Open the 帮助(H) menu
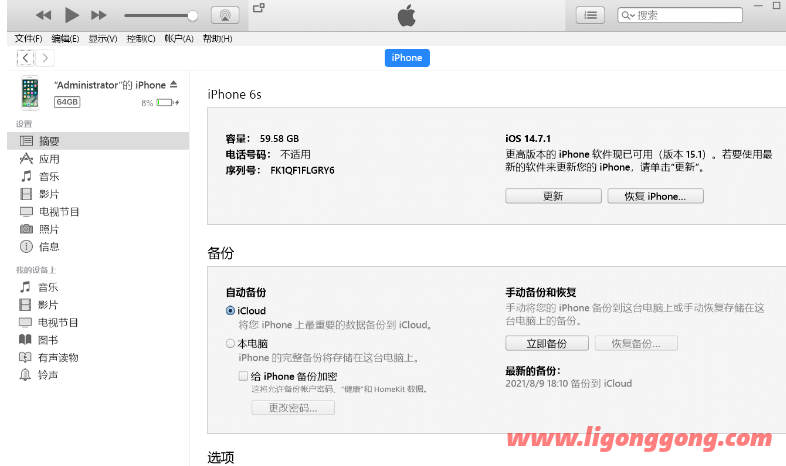Screen dimensions: 786x466 tap(217, 39)
